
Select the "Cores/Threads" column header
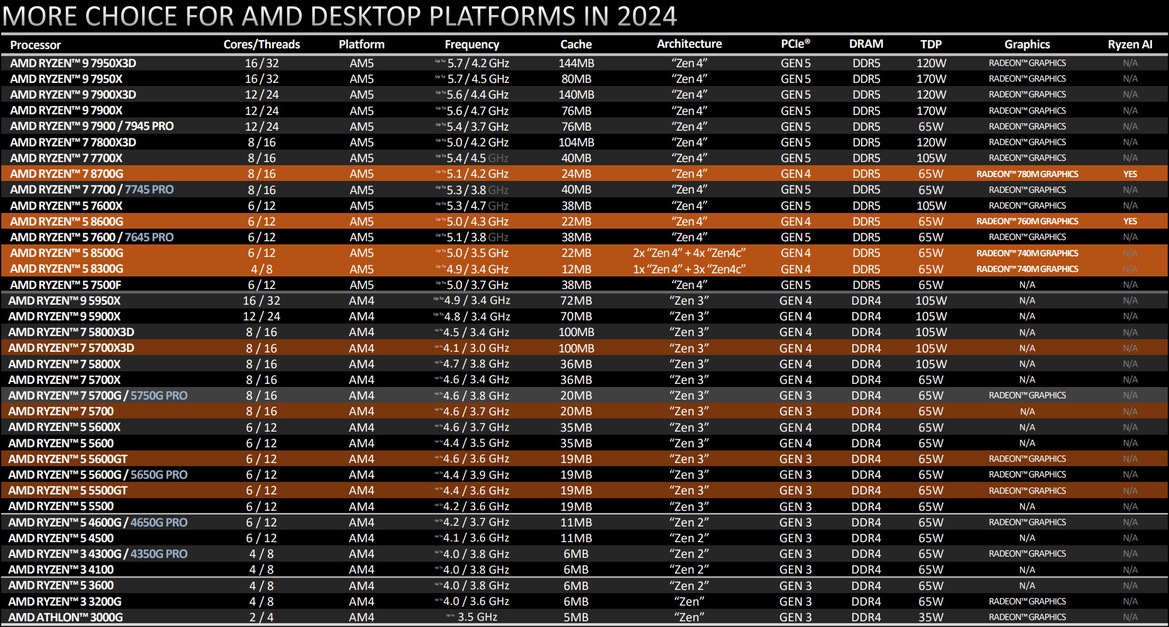coord(262,45)
